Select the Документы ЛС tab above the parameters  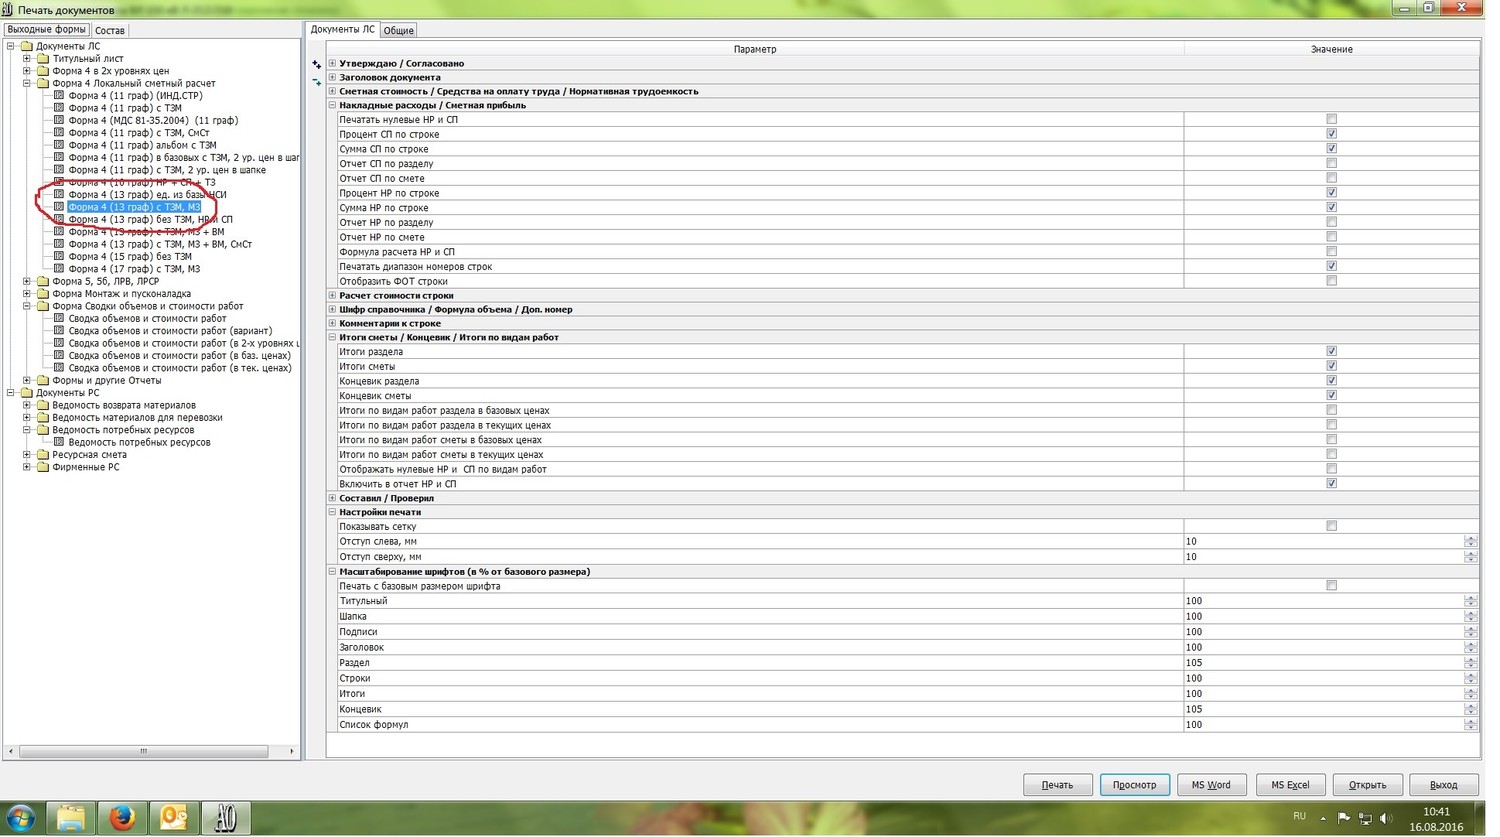[x=342, y=30]
